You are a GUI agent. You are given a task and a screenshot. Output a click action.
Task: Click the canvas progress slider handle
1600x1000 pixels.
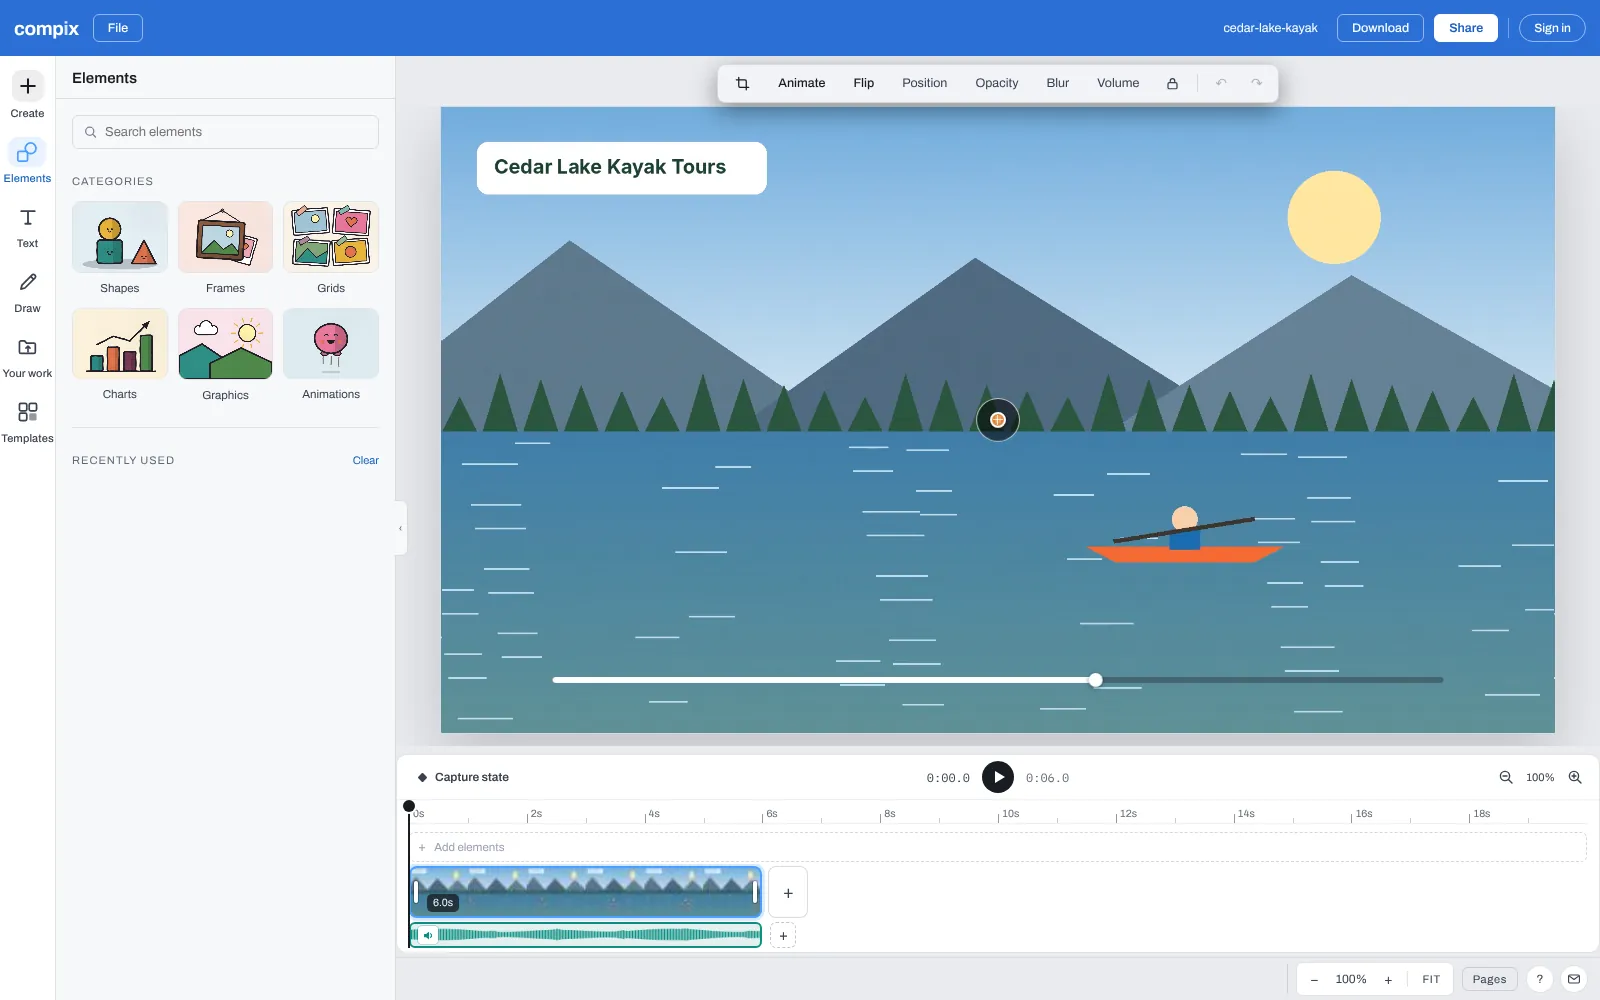(1096, 680)
